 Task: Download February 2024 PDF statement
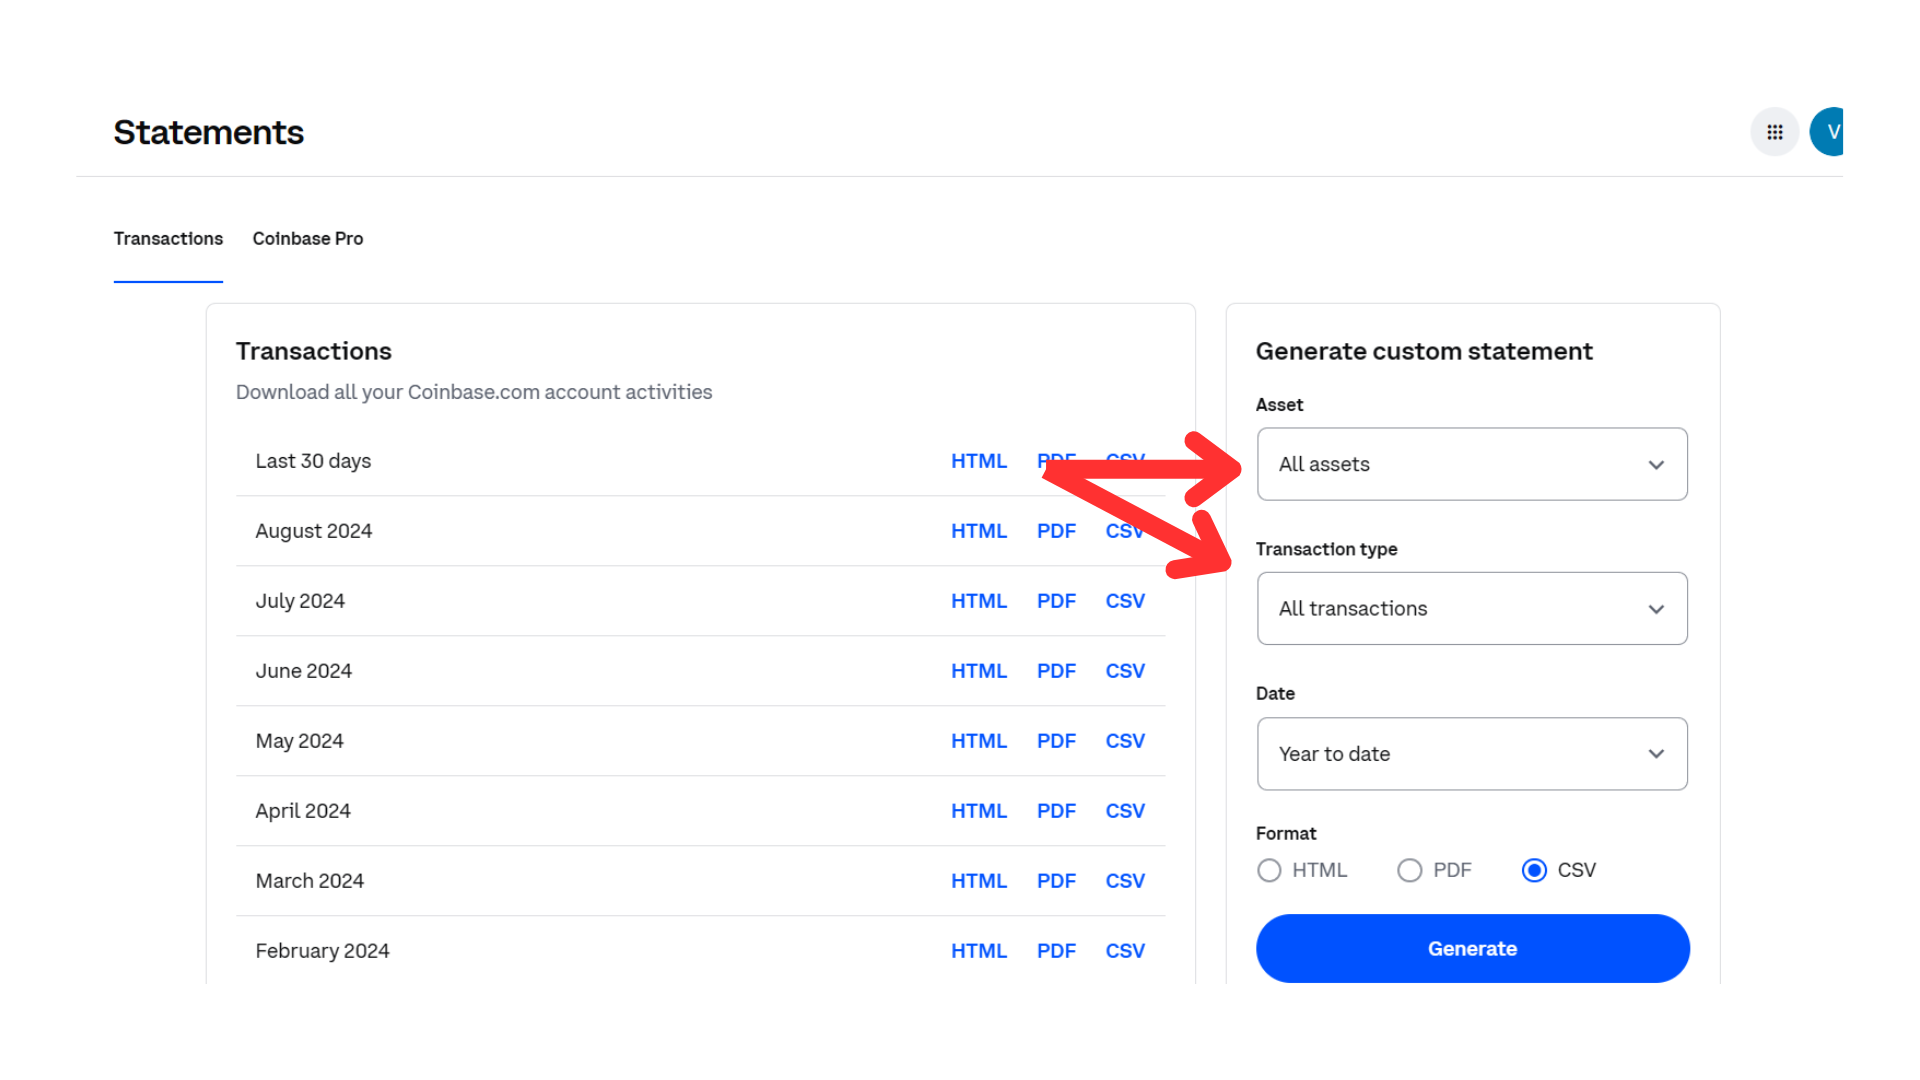(x=1056, y=951)
